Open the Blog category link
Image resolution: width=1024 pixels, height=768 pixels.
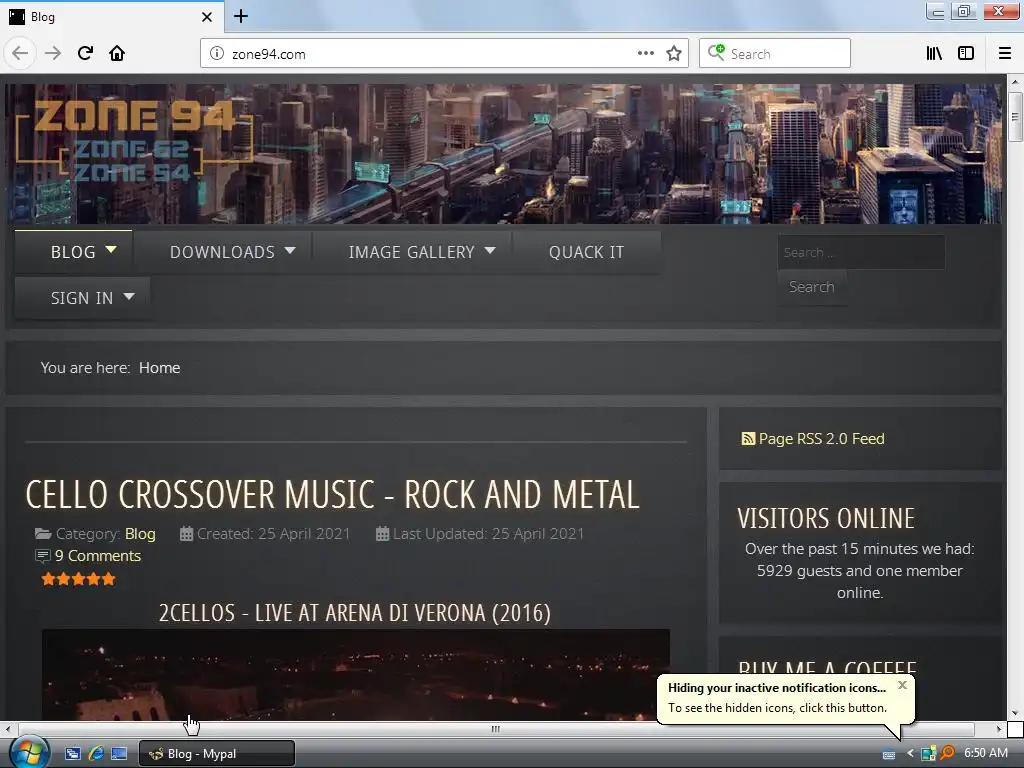(x=140, y=534)
